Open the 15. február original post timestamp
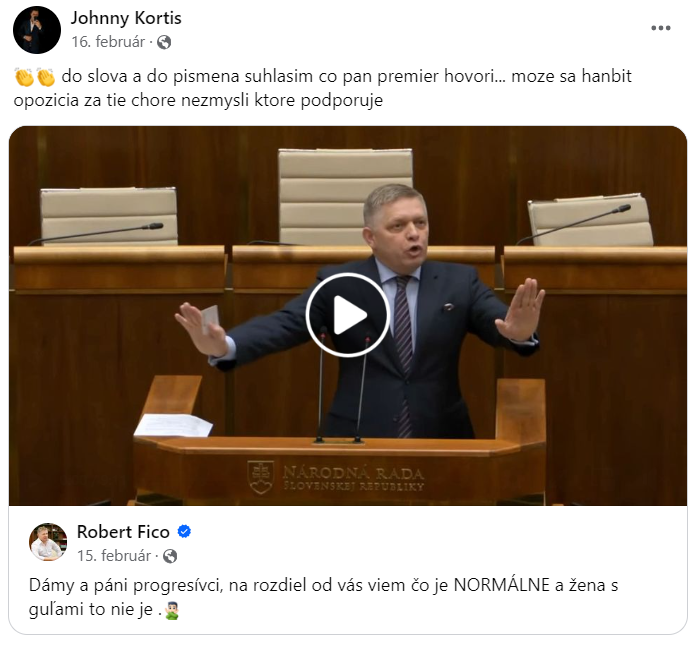This screenshot has height=647, width=692. [114, 556]
